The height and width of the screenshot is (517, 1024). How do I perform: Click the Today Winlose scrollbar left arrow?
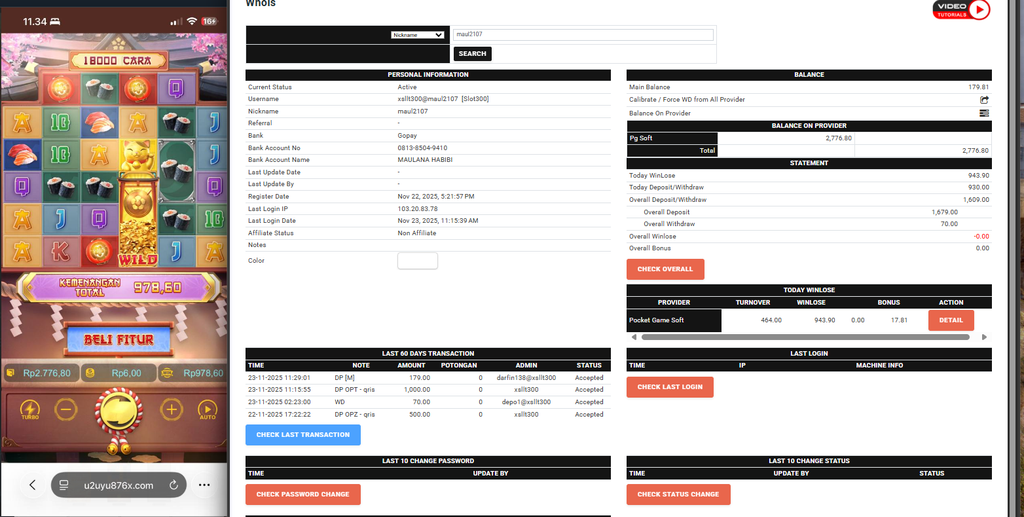pos(633,337)
